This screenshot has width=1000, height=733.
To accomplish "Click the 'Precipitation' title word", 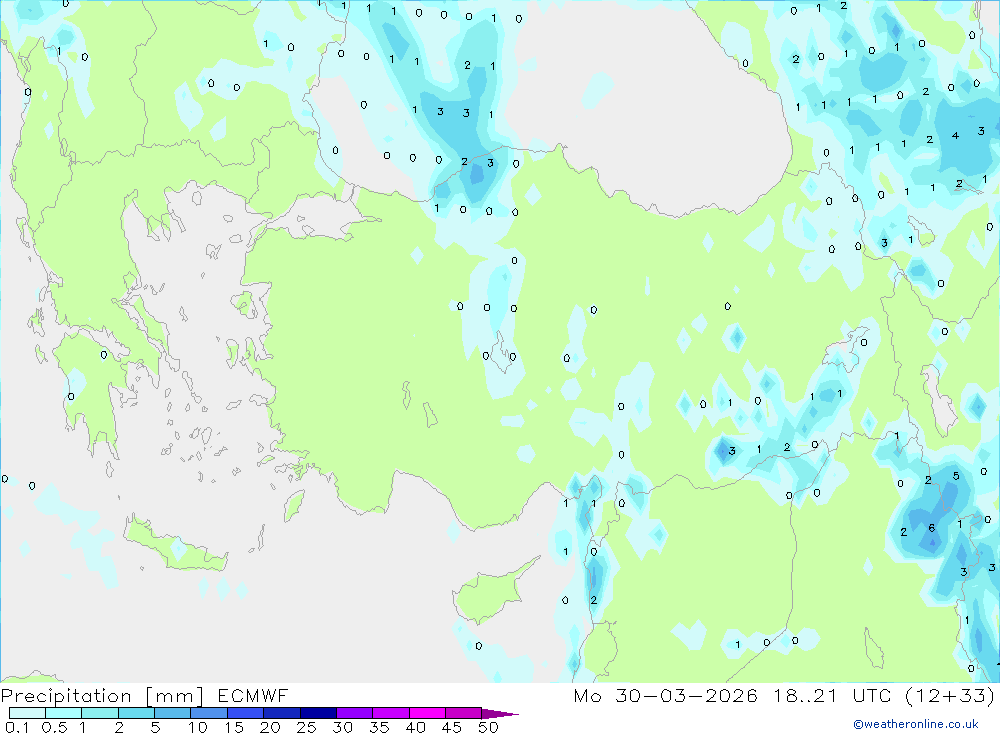I will click(x=66, y=696).
